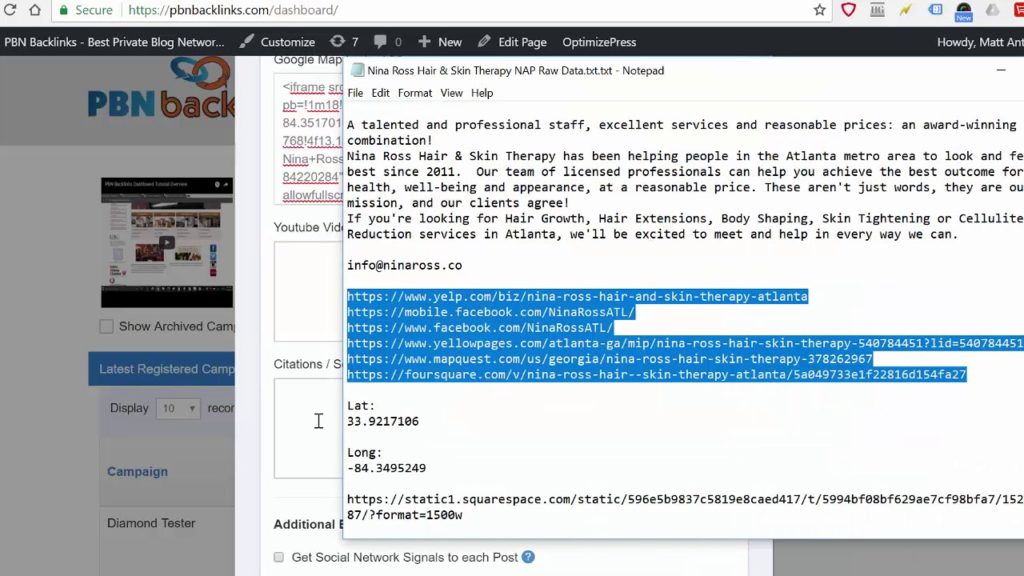Click the static1.squarespace.com URL line
Viewport: 1024px width, 576px height.
(685, 500)
